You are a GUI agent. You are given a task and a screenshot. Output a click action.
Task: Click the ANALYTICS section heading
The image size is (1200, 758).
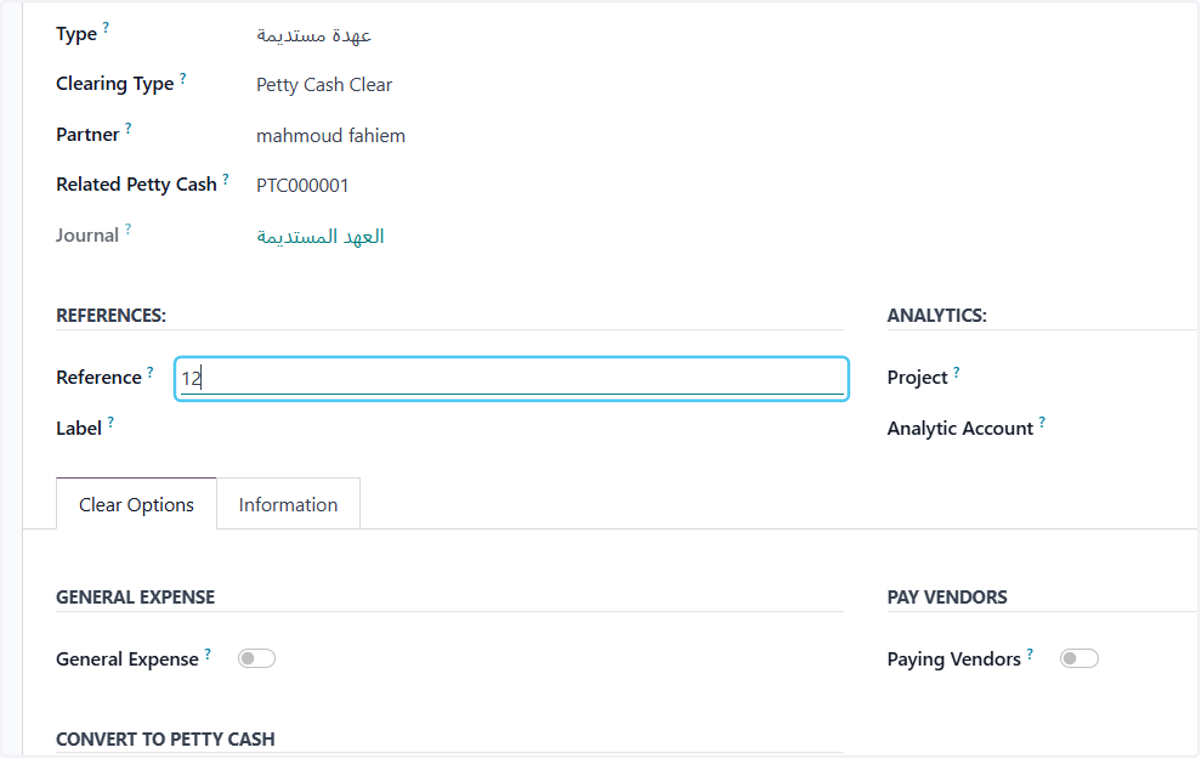pyautogui.click(x=937, y=316)
